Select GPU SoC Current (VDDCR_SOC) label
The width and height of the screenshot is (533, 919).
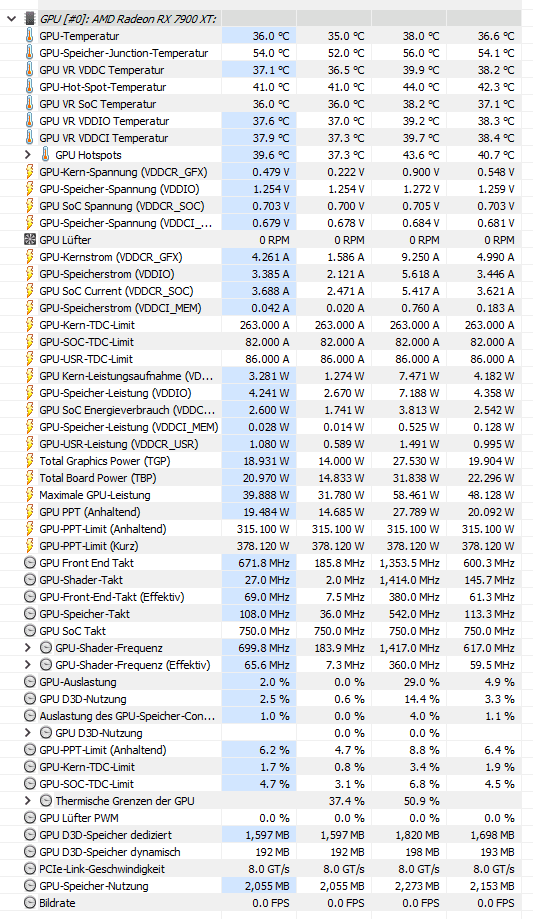[x=116, y=291]
